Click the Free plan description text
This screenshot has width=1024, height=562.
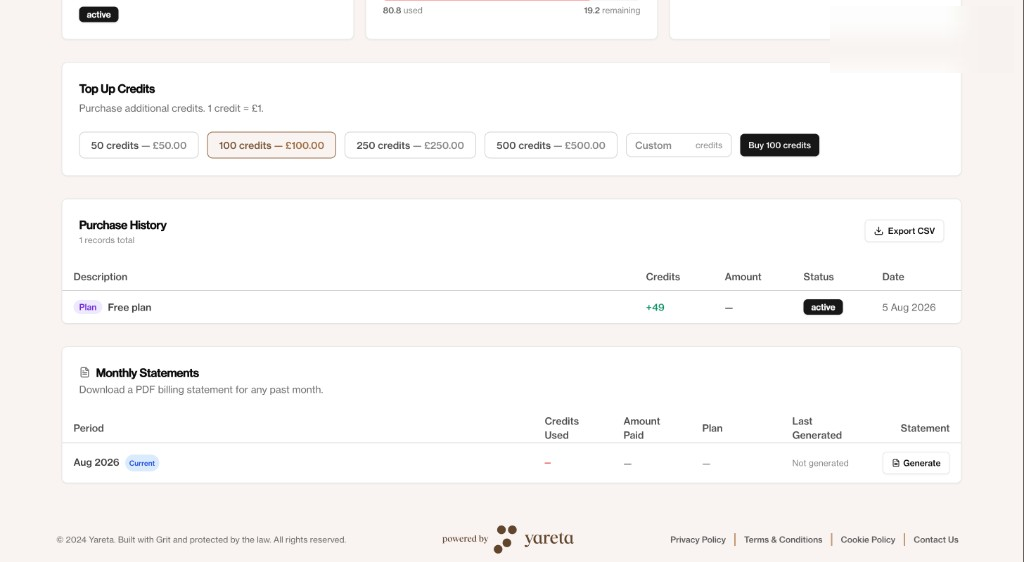[129, 307]
